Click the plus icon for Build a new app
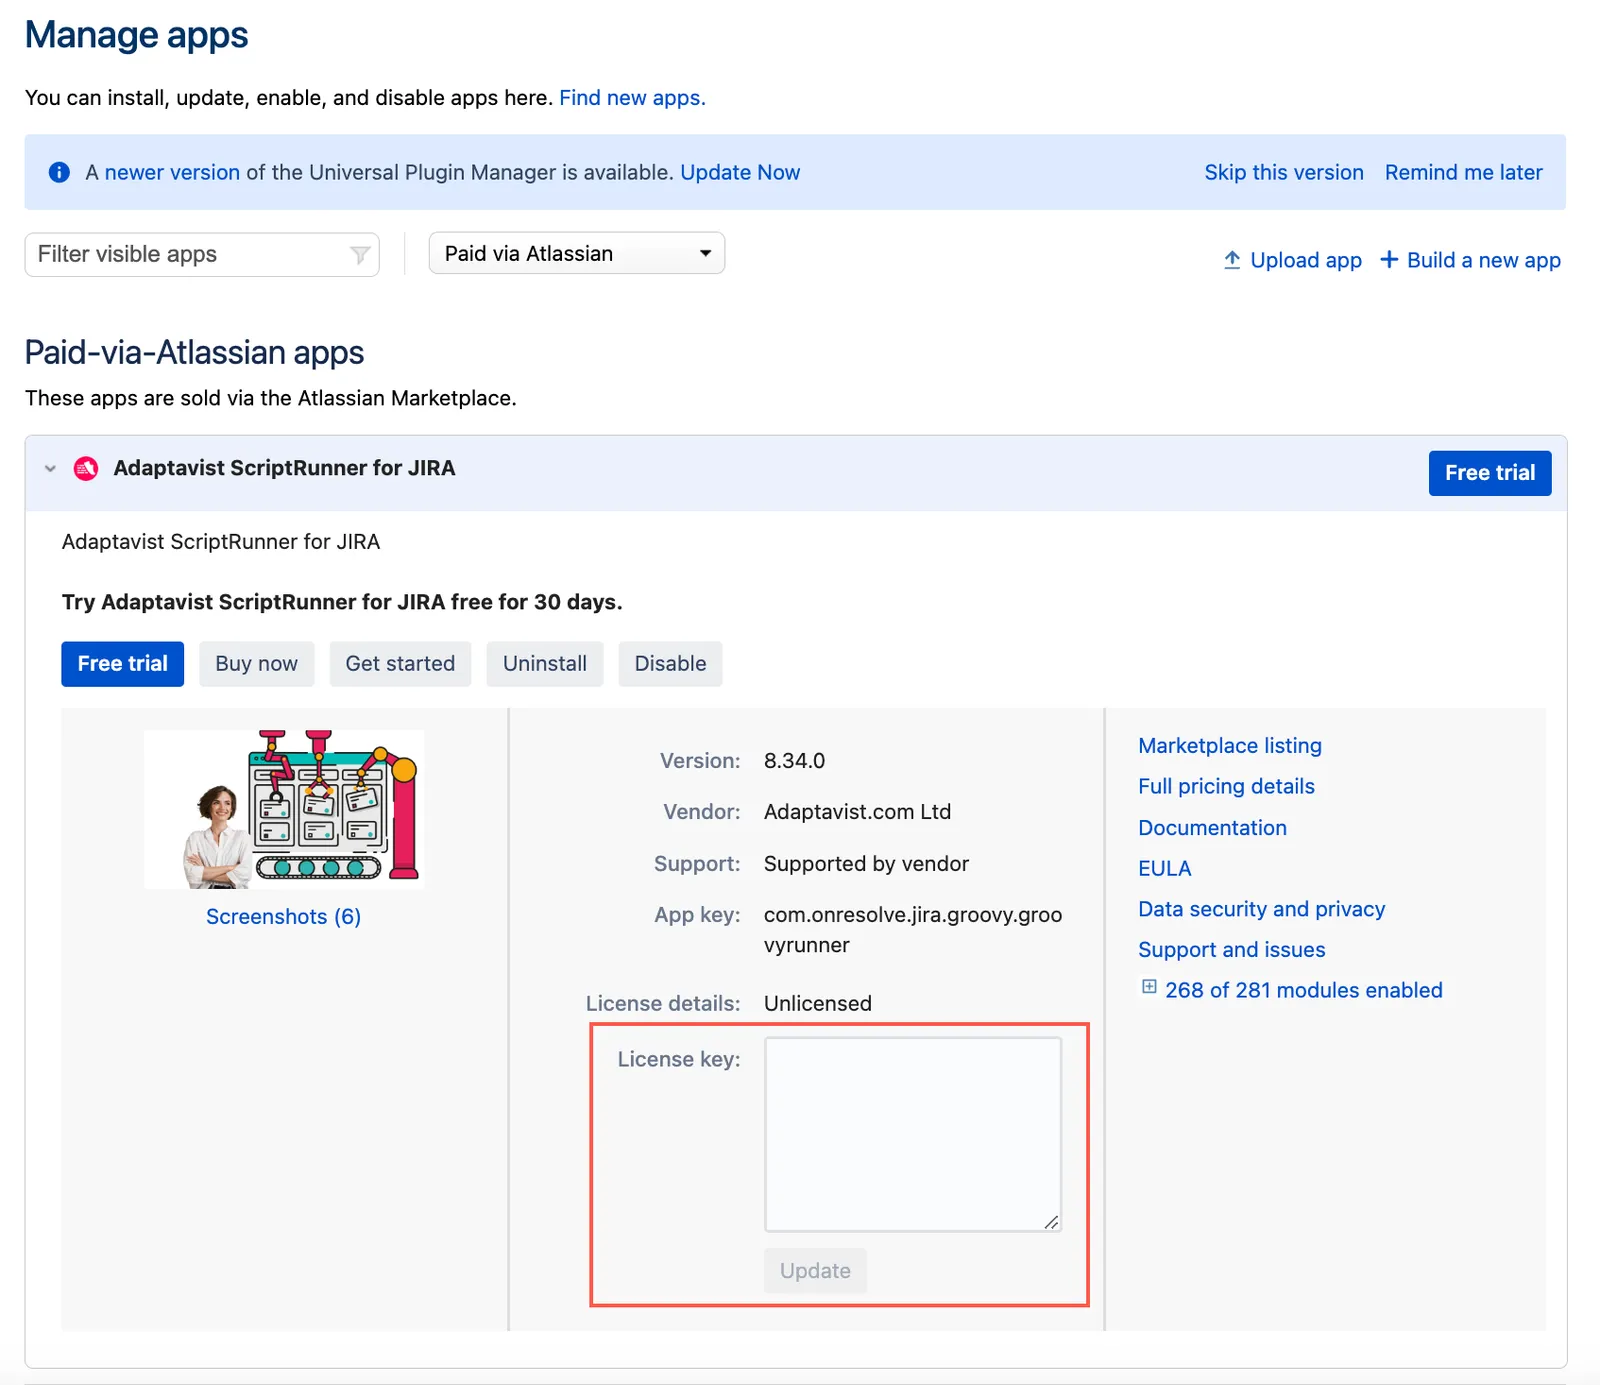Screen dimensions: 1600x1385 [1389, 260]
